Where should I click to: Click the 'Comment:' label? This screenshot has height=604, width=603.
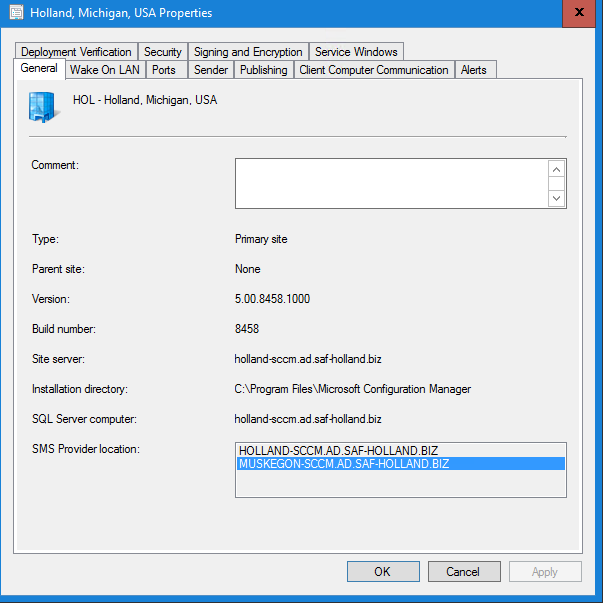click(55, 165)
